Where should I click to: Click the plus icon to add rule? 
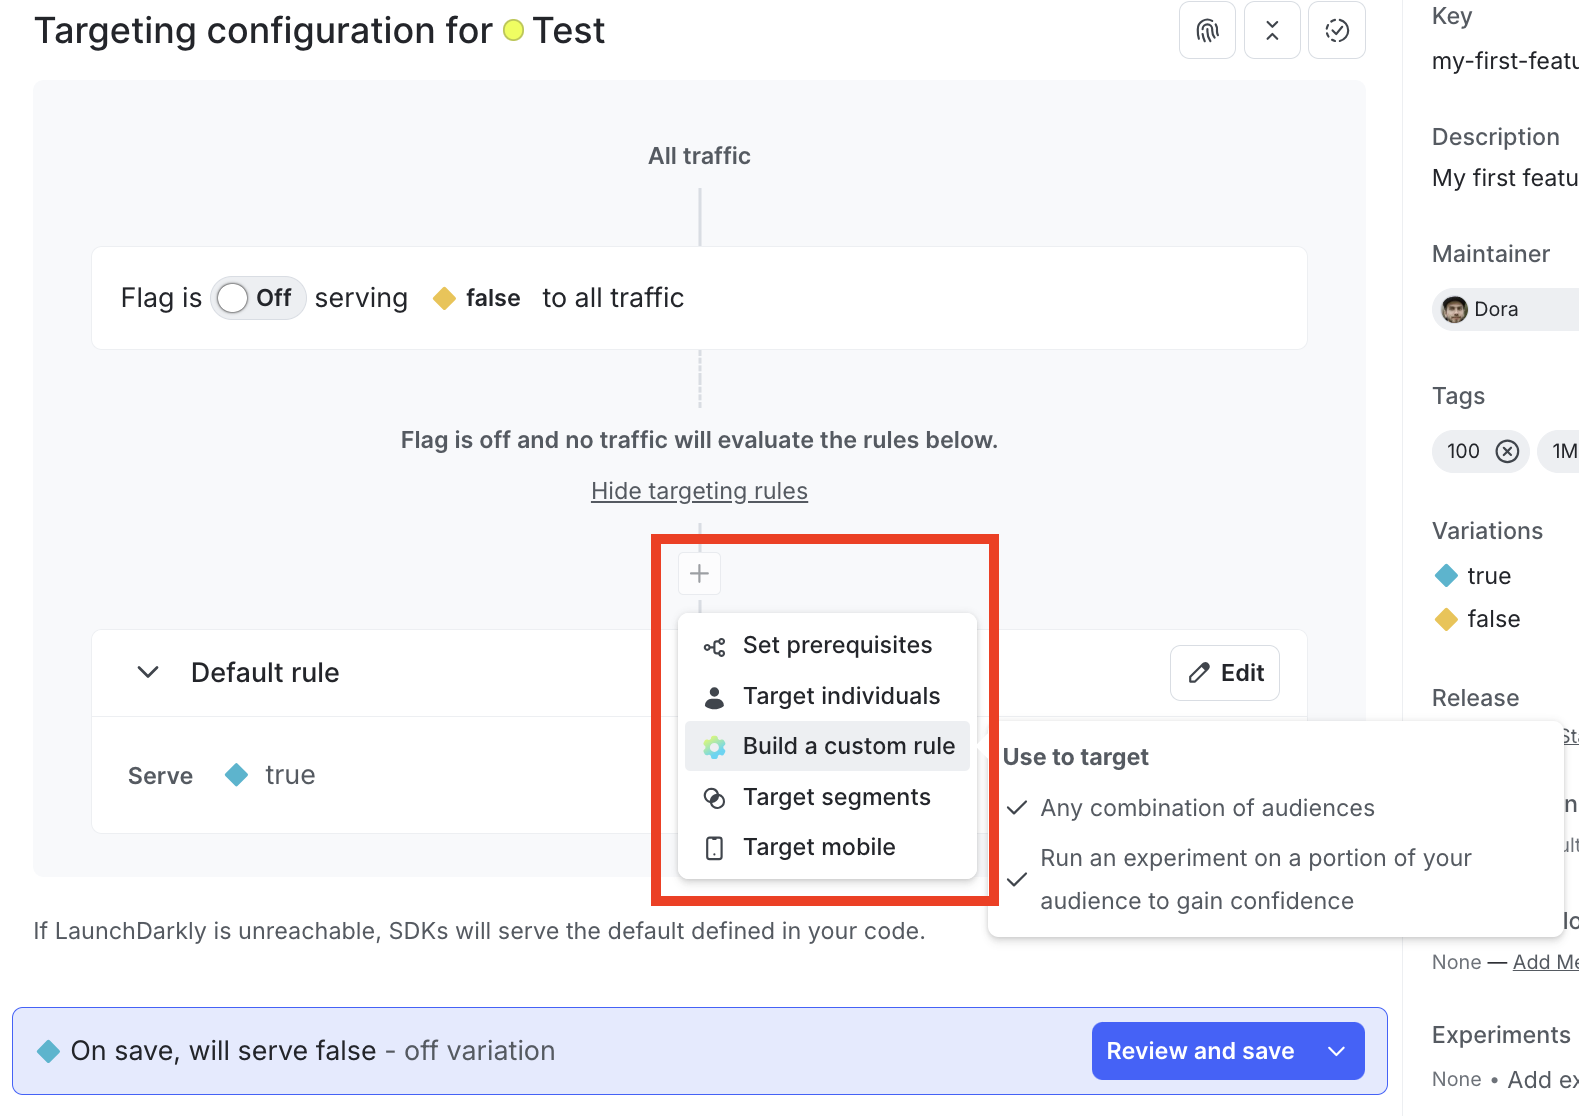tap(700, 574)
